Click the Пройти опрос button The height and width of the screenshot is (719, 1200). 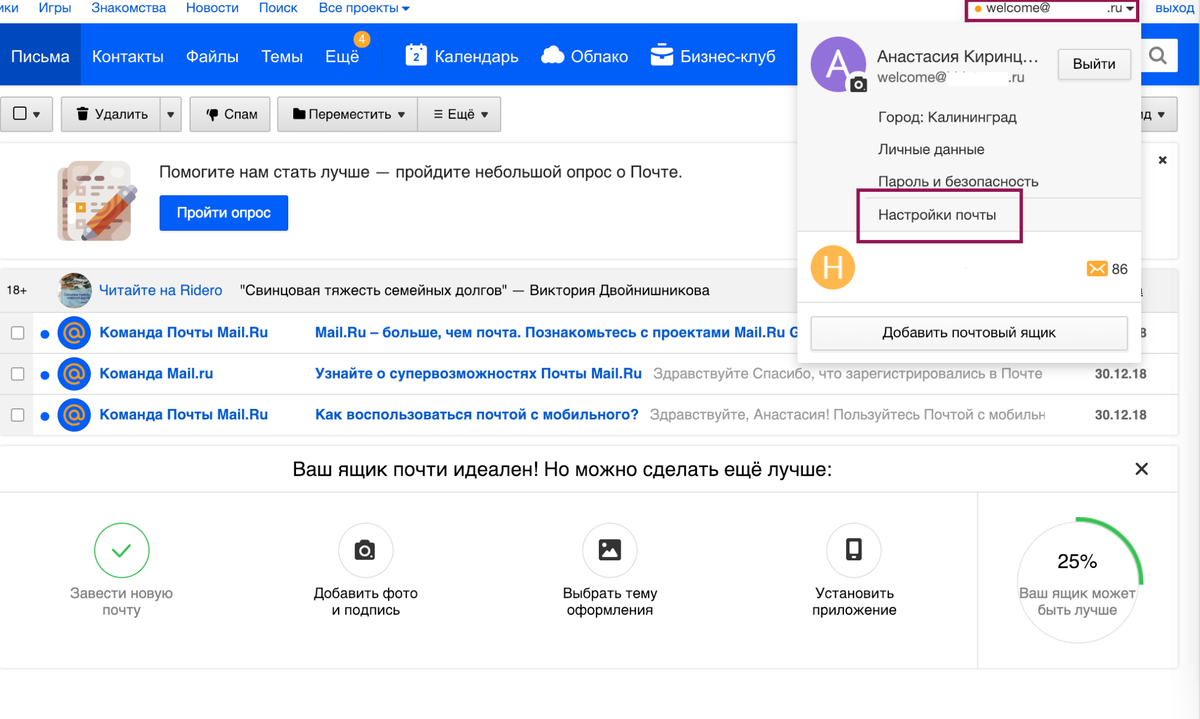(224, 213)
